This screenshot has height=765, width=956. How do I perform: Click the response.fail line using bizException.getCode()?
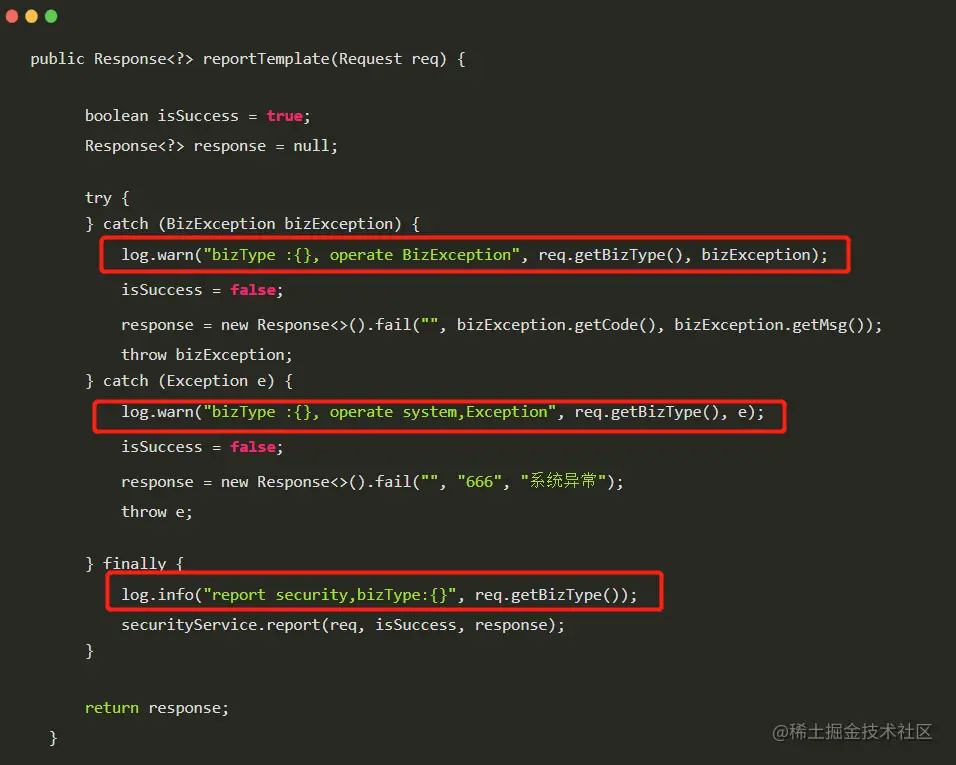point(501,325)
